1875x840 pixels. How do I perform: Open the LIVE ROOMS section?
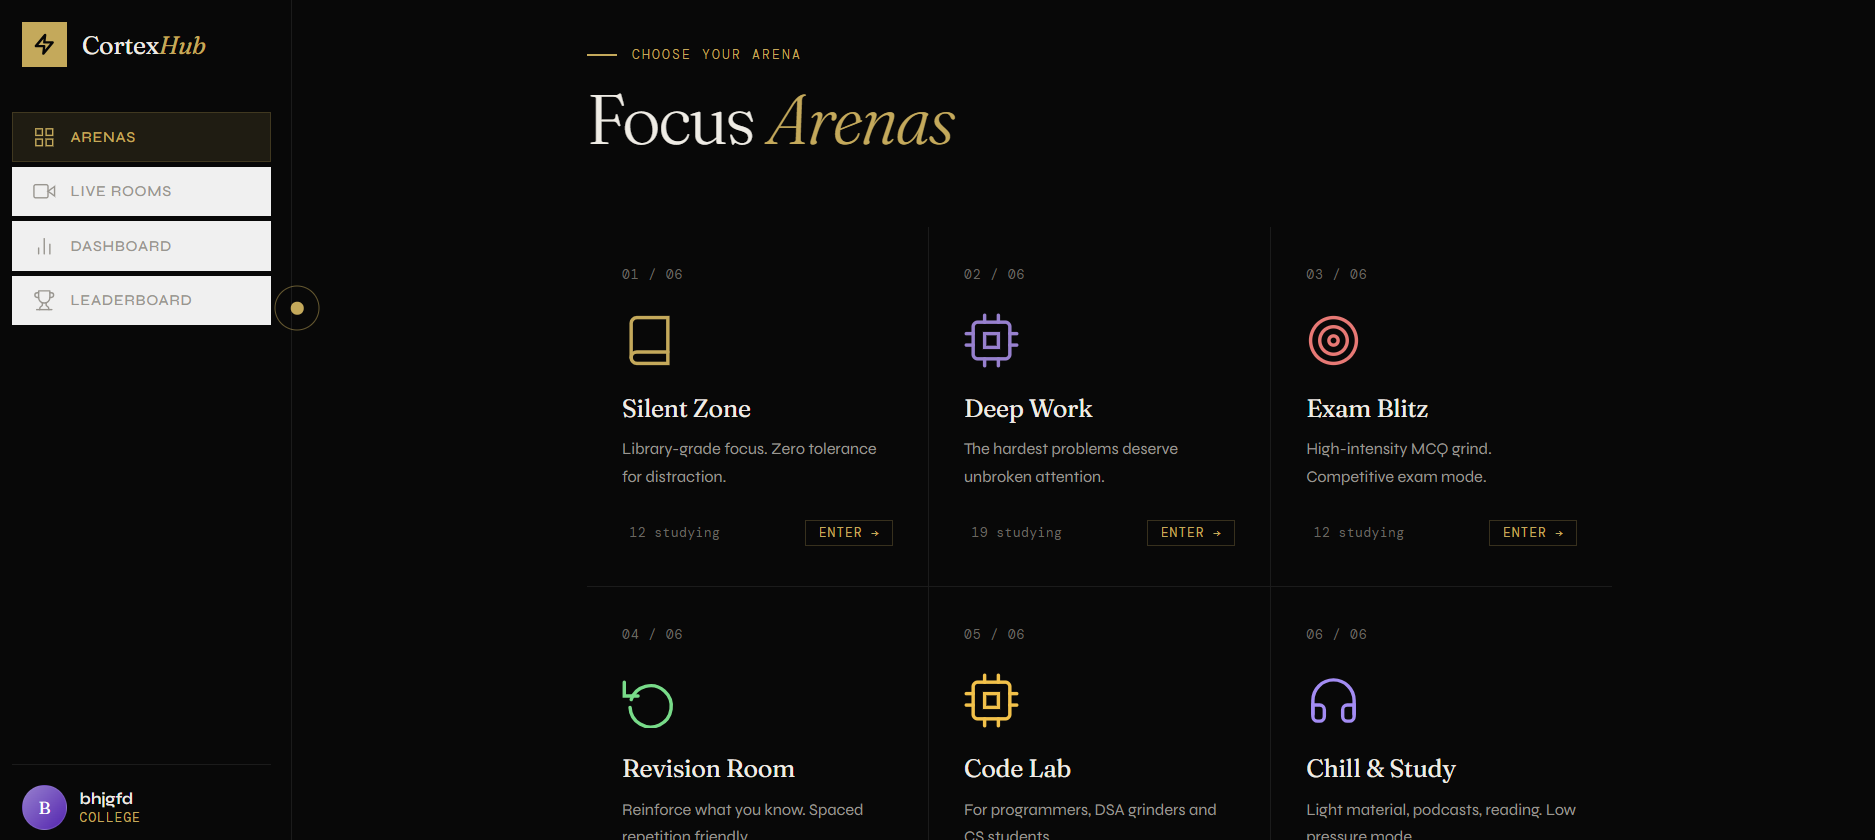140,191
